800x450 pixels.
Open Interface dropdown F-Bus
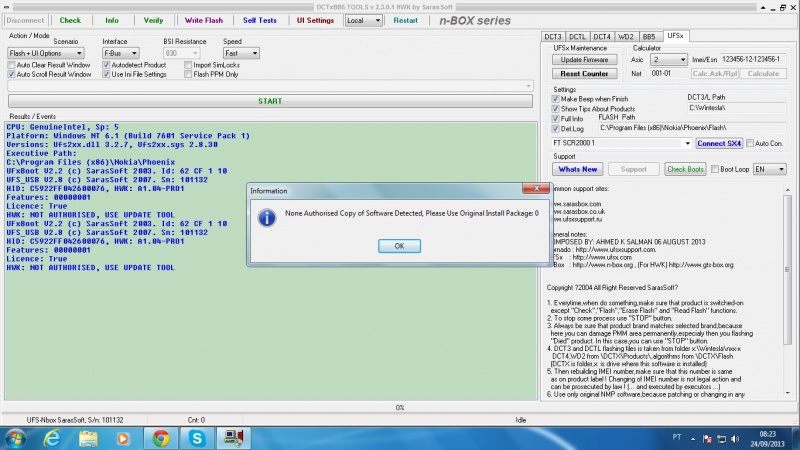(120, 53)
